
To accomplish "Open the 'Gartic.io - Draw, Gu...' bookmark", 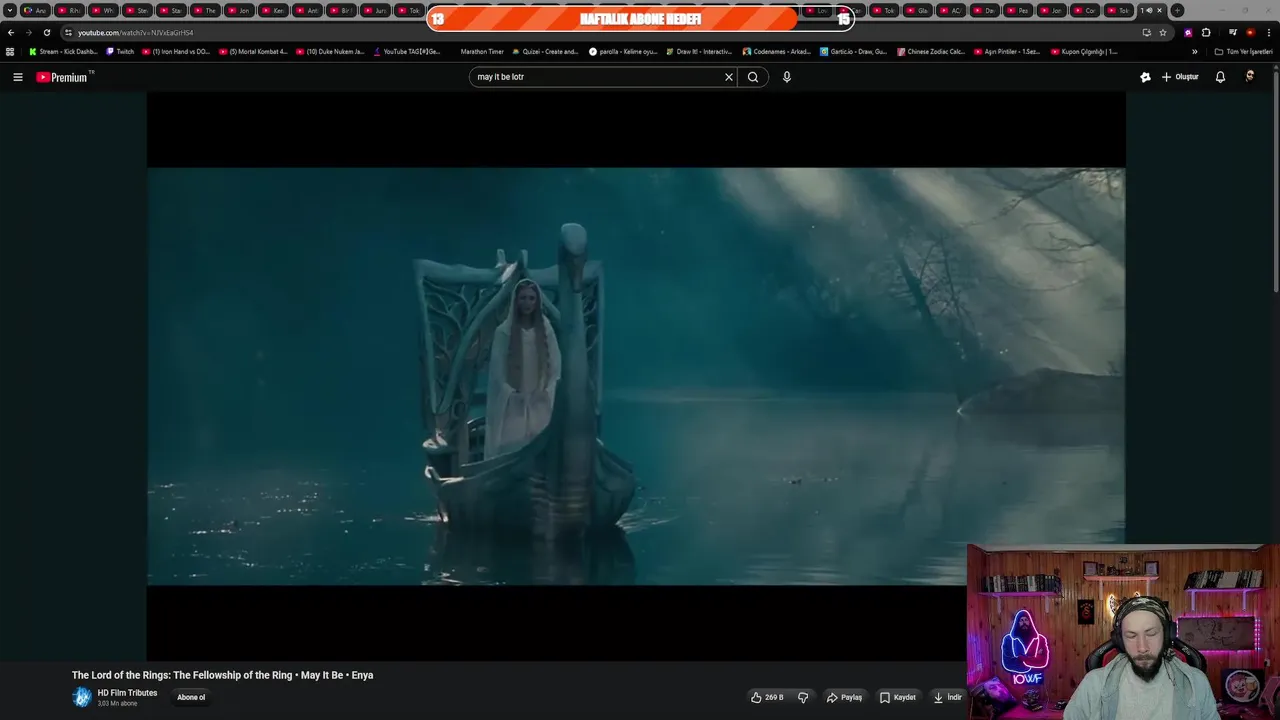I will 853,51.
